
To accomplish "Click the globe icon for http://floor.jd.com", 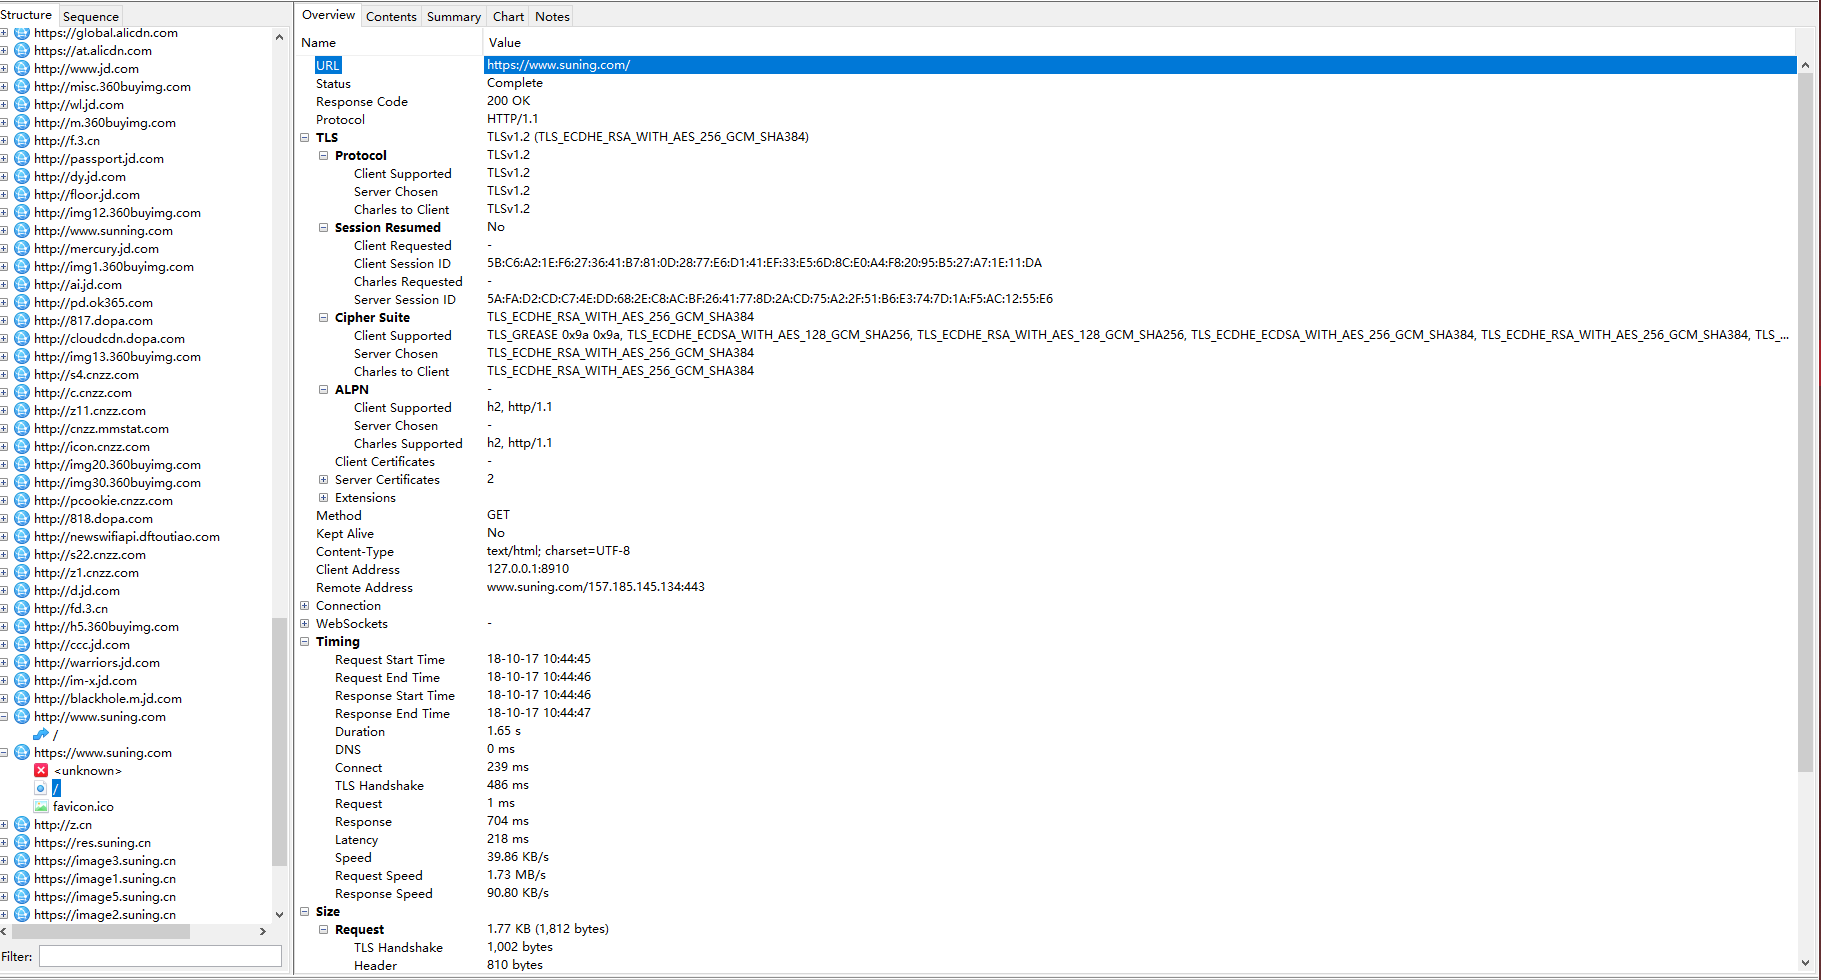I will pos(22,195).
